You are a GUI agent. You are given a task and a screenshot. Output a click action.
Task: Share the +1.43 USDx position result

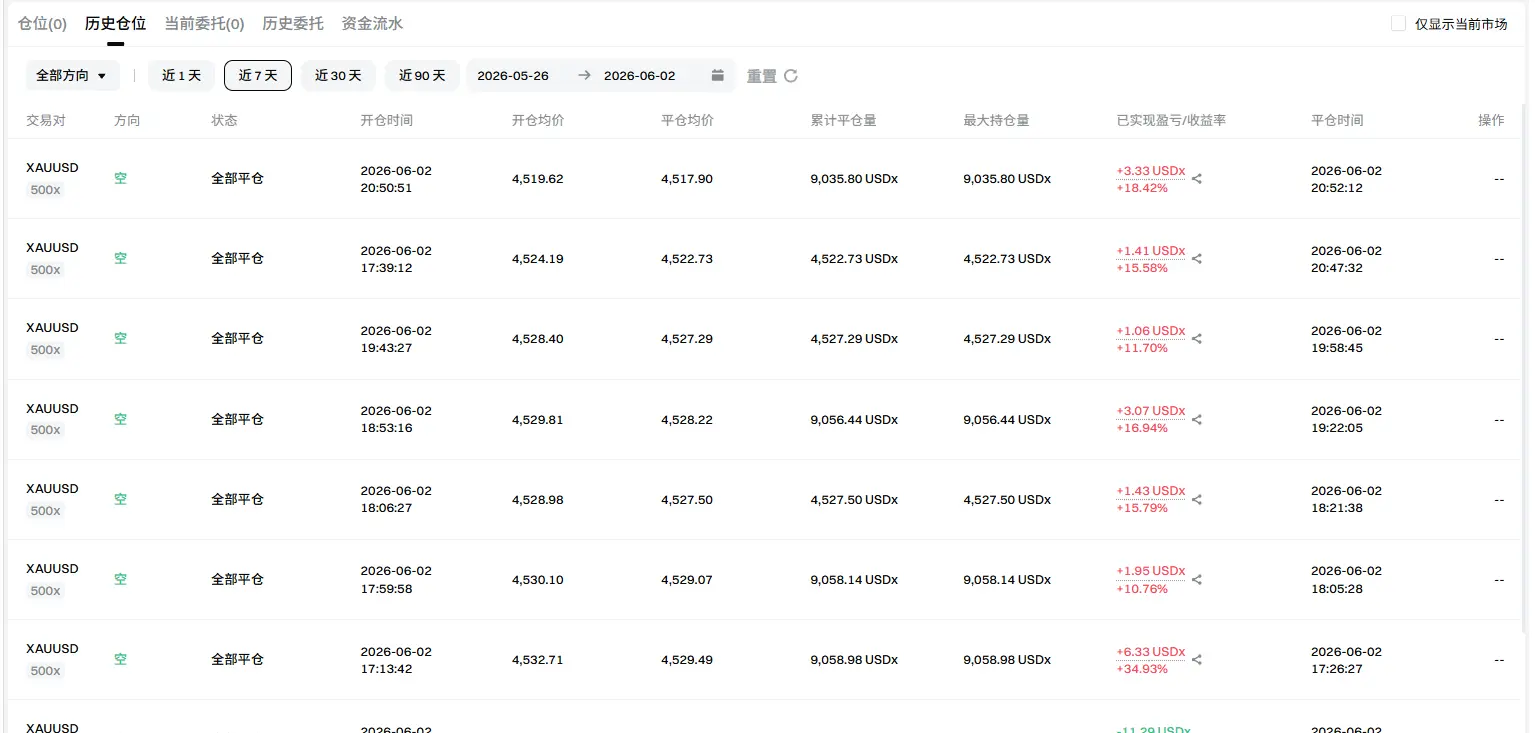click(x=1197, y=500)
